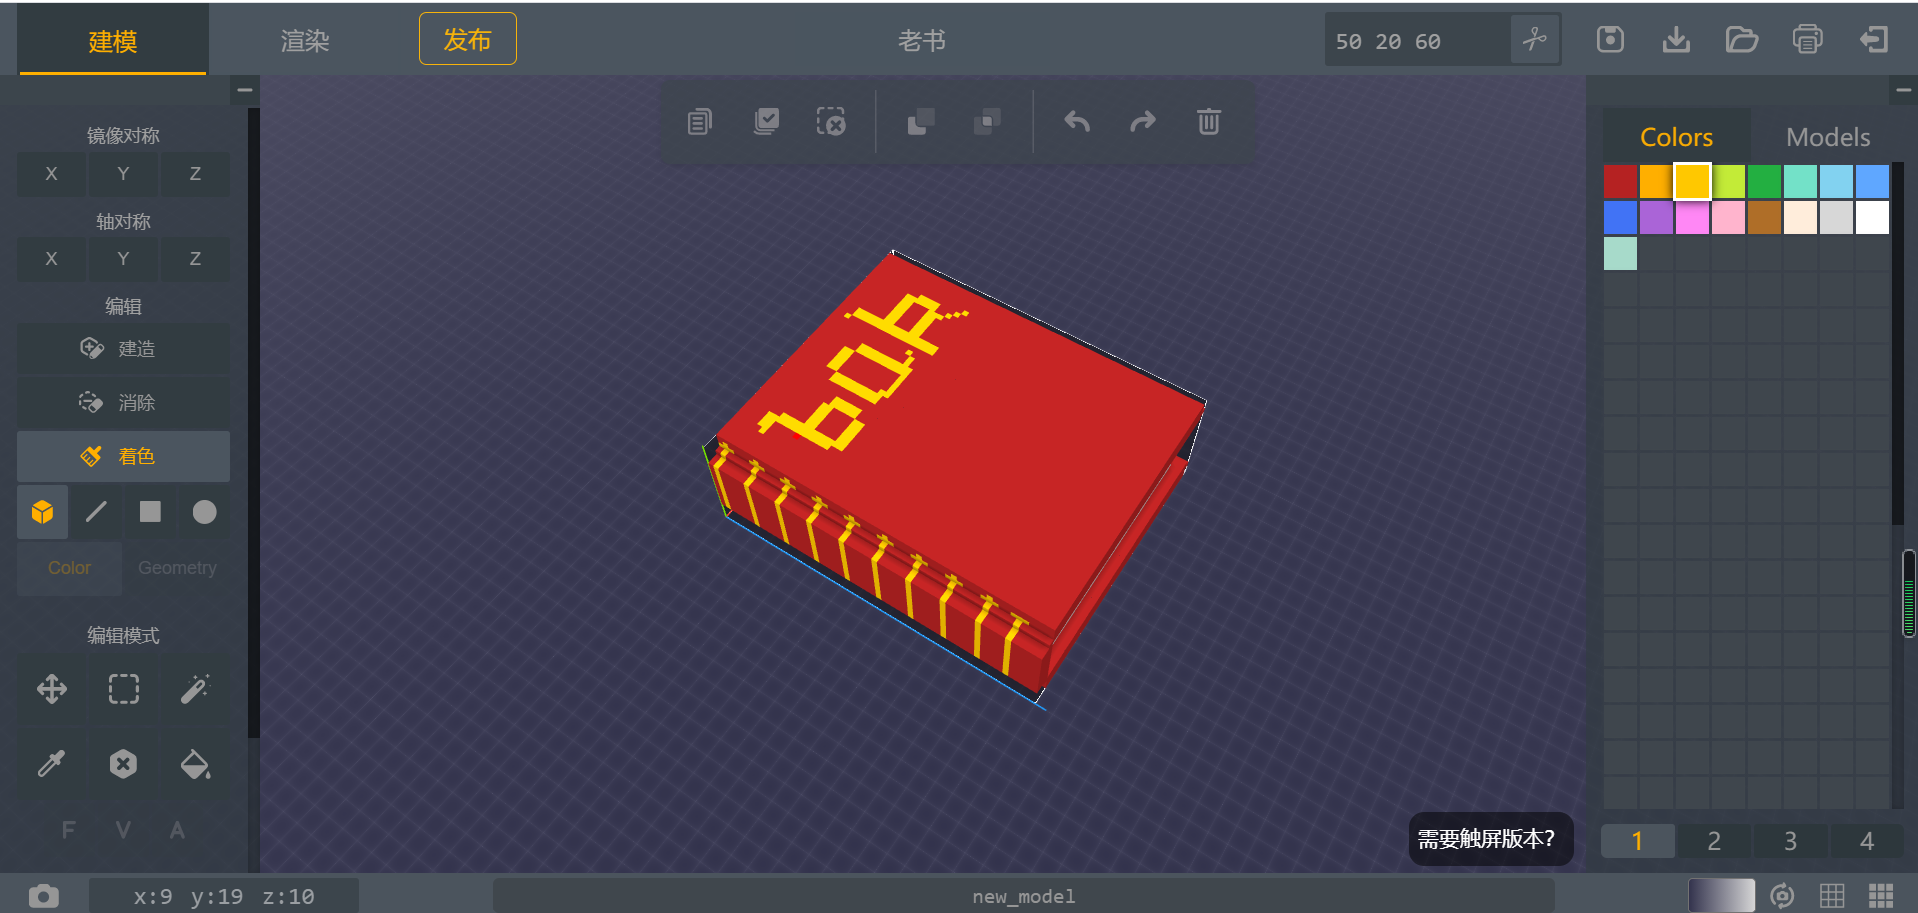Select the move tool in 编辑模式
This screenshot has width=1918, height=913.
pyautogui.click(x=52, y=689)
